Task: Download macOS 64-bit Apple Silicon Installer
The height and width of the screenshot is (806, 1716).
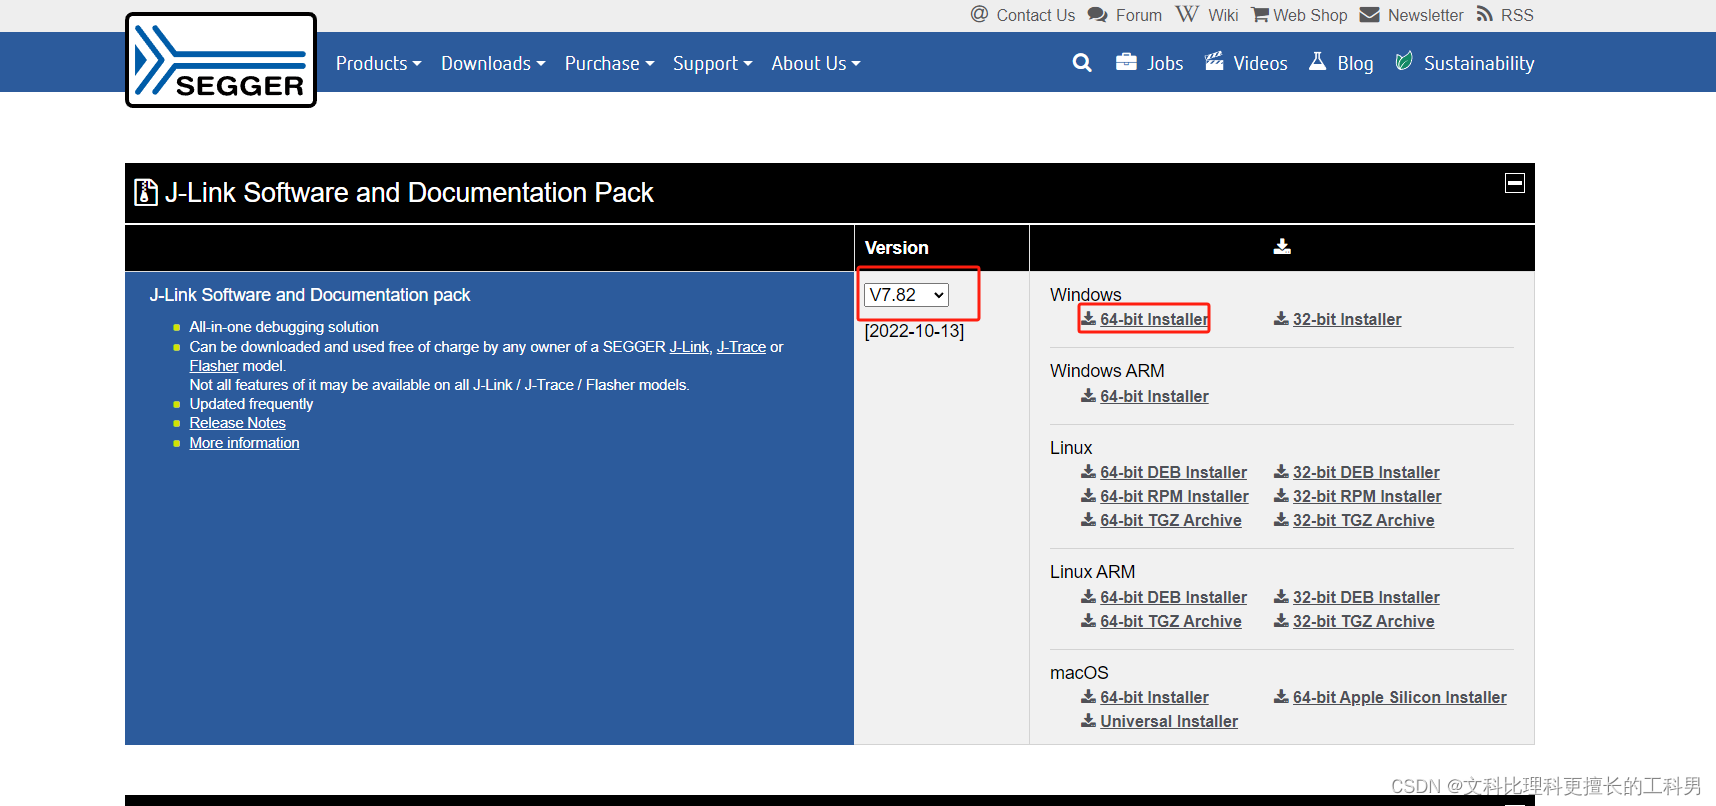Action: click(x=1399, y=697)
